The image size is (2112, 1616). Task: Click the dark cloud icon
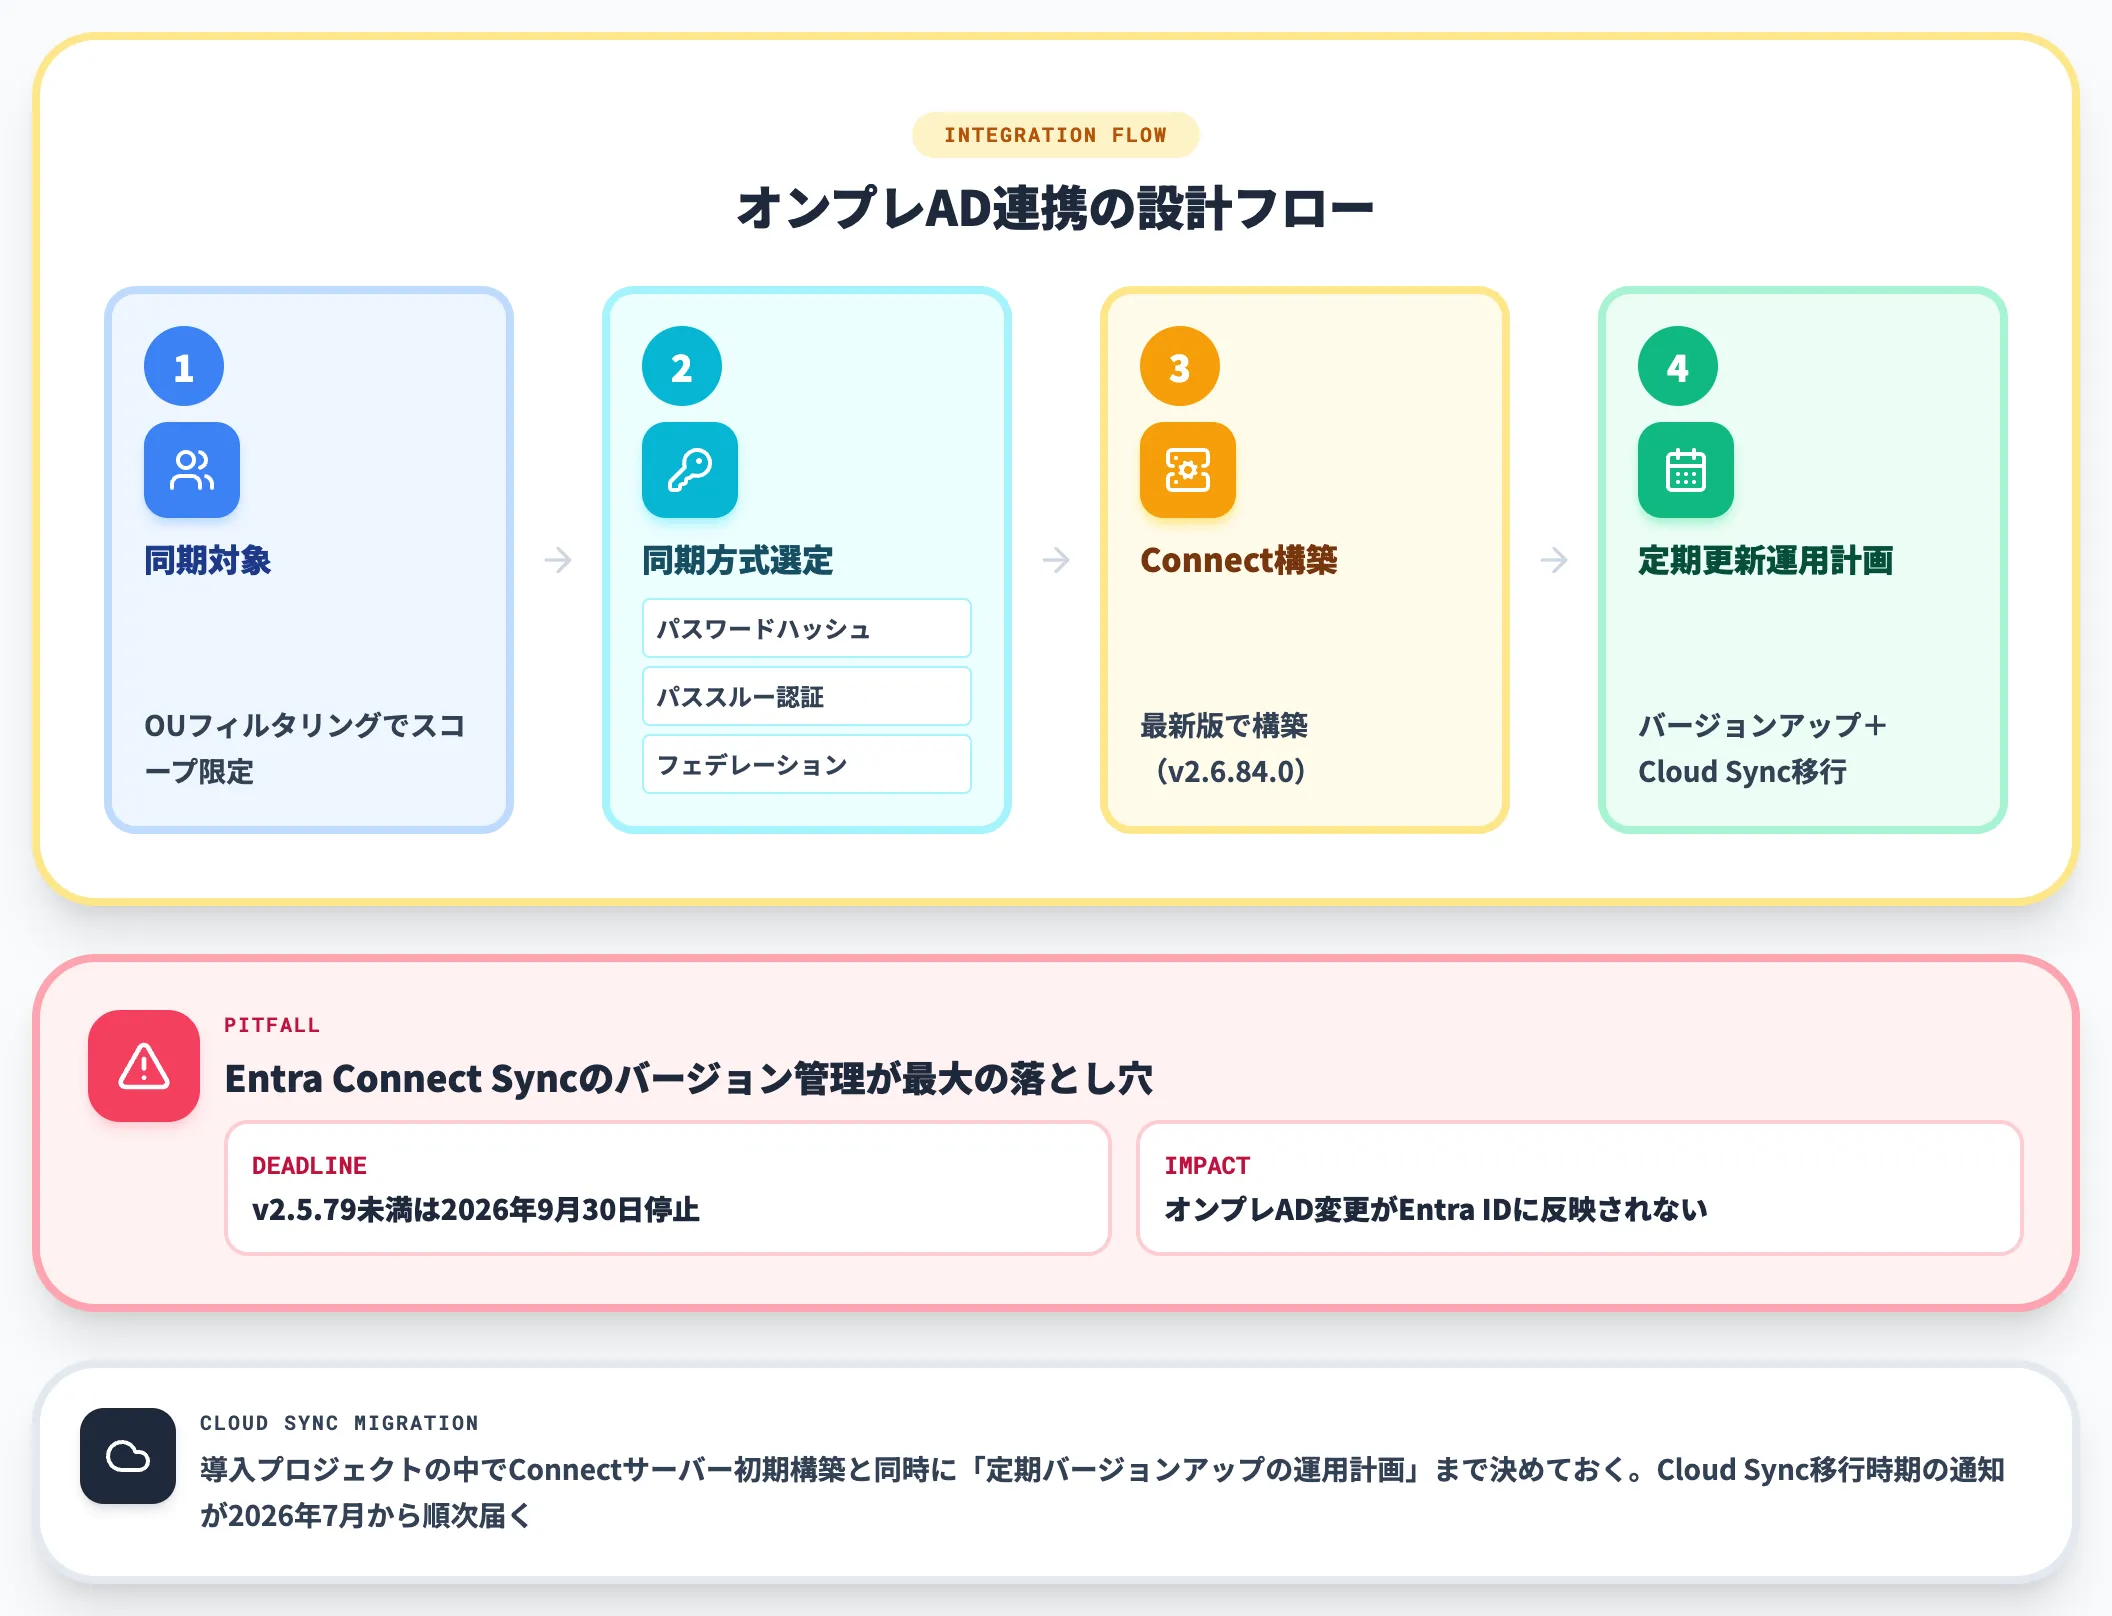[x=128, y=1456]
